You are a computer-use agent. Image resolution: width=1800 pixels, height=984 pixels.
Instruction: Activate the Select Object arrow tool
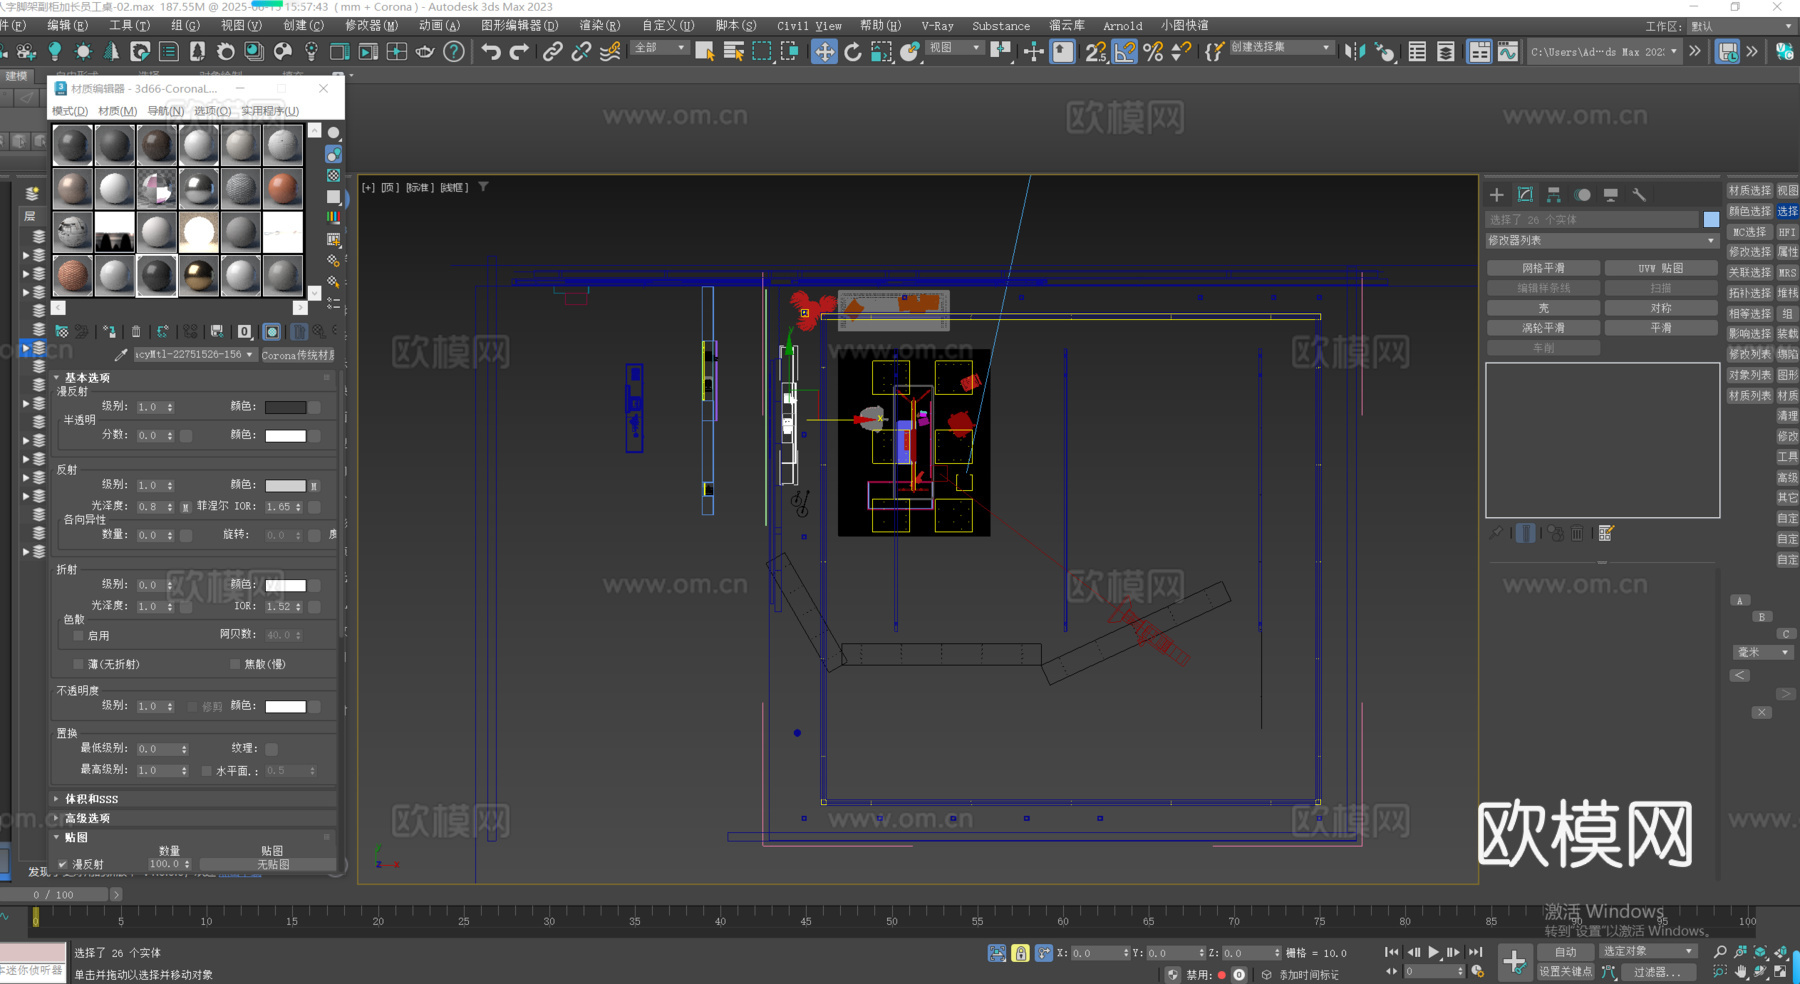tap(705, 51)
